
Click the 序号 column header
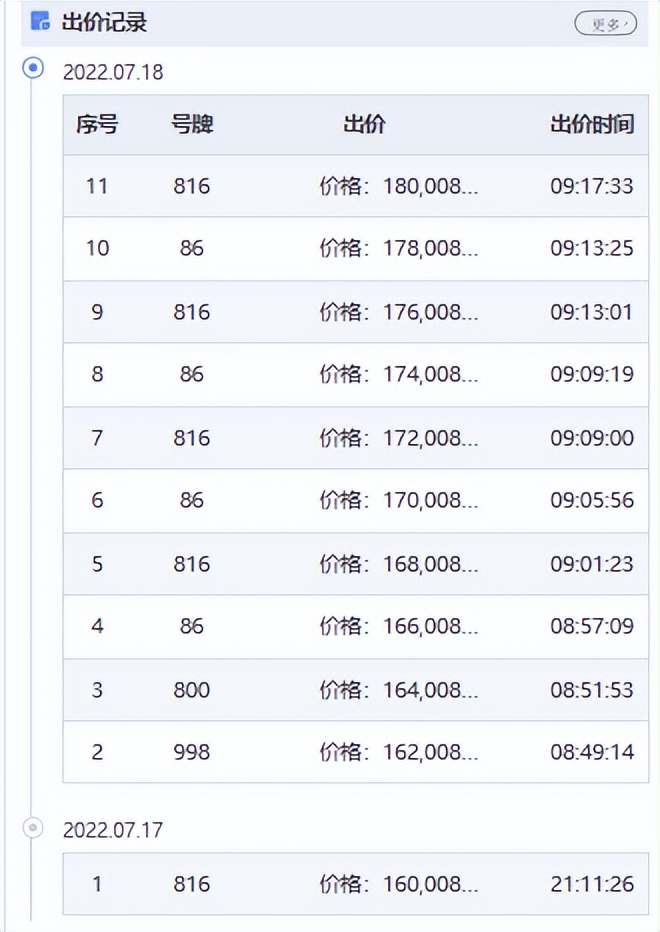97,125
